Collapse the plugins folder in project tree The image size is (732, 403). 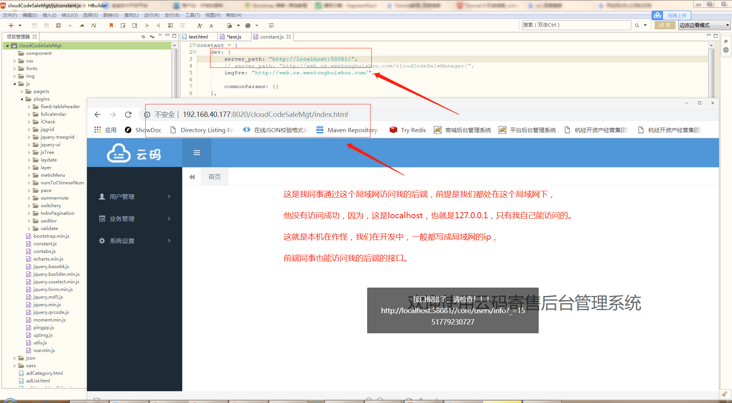pos(21,99)
